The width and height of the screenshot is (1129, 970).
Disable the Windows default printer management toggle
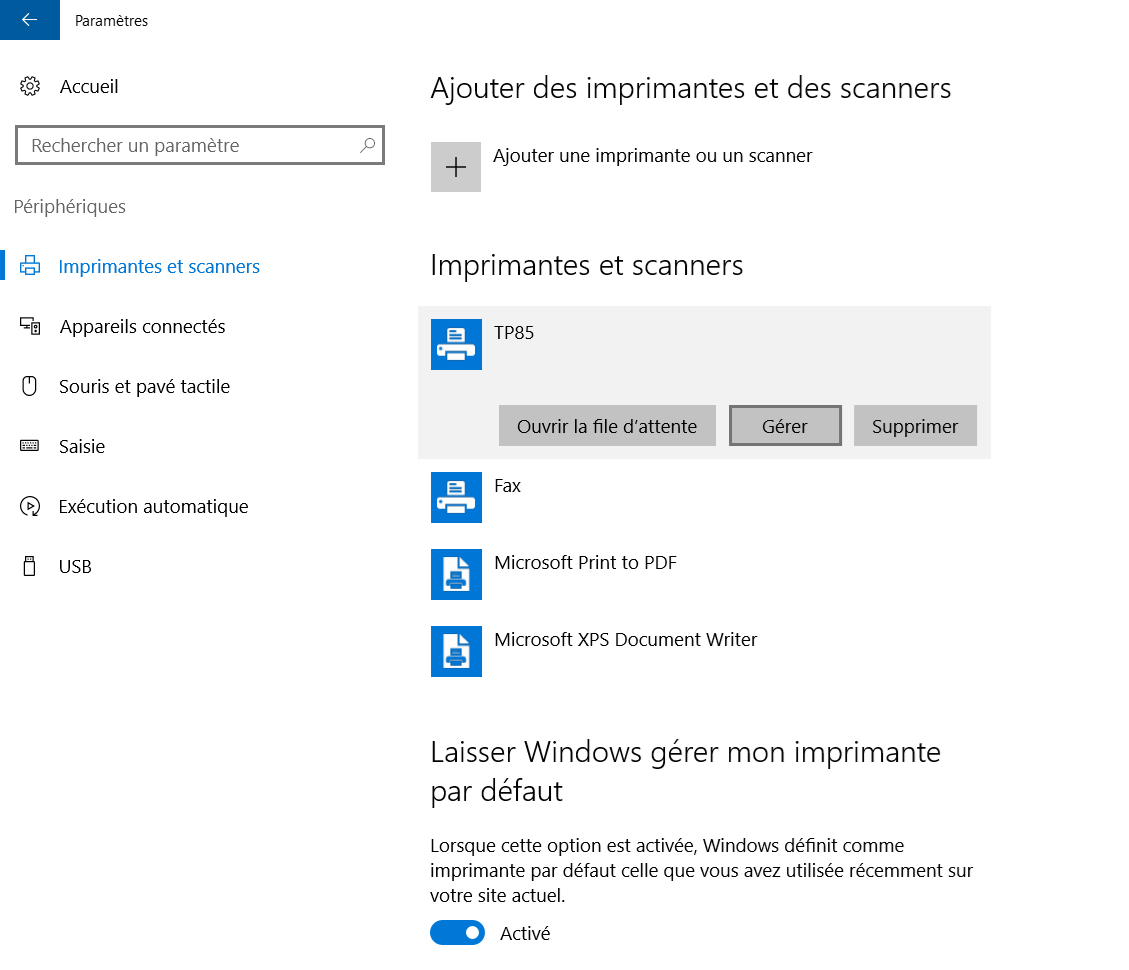[x=457, y=933]
